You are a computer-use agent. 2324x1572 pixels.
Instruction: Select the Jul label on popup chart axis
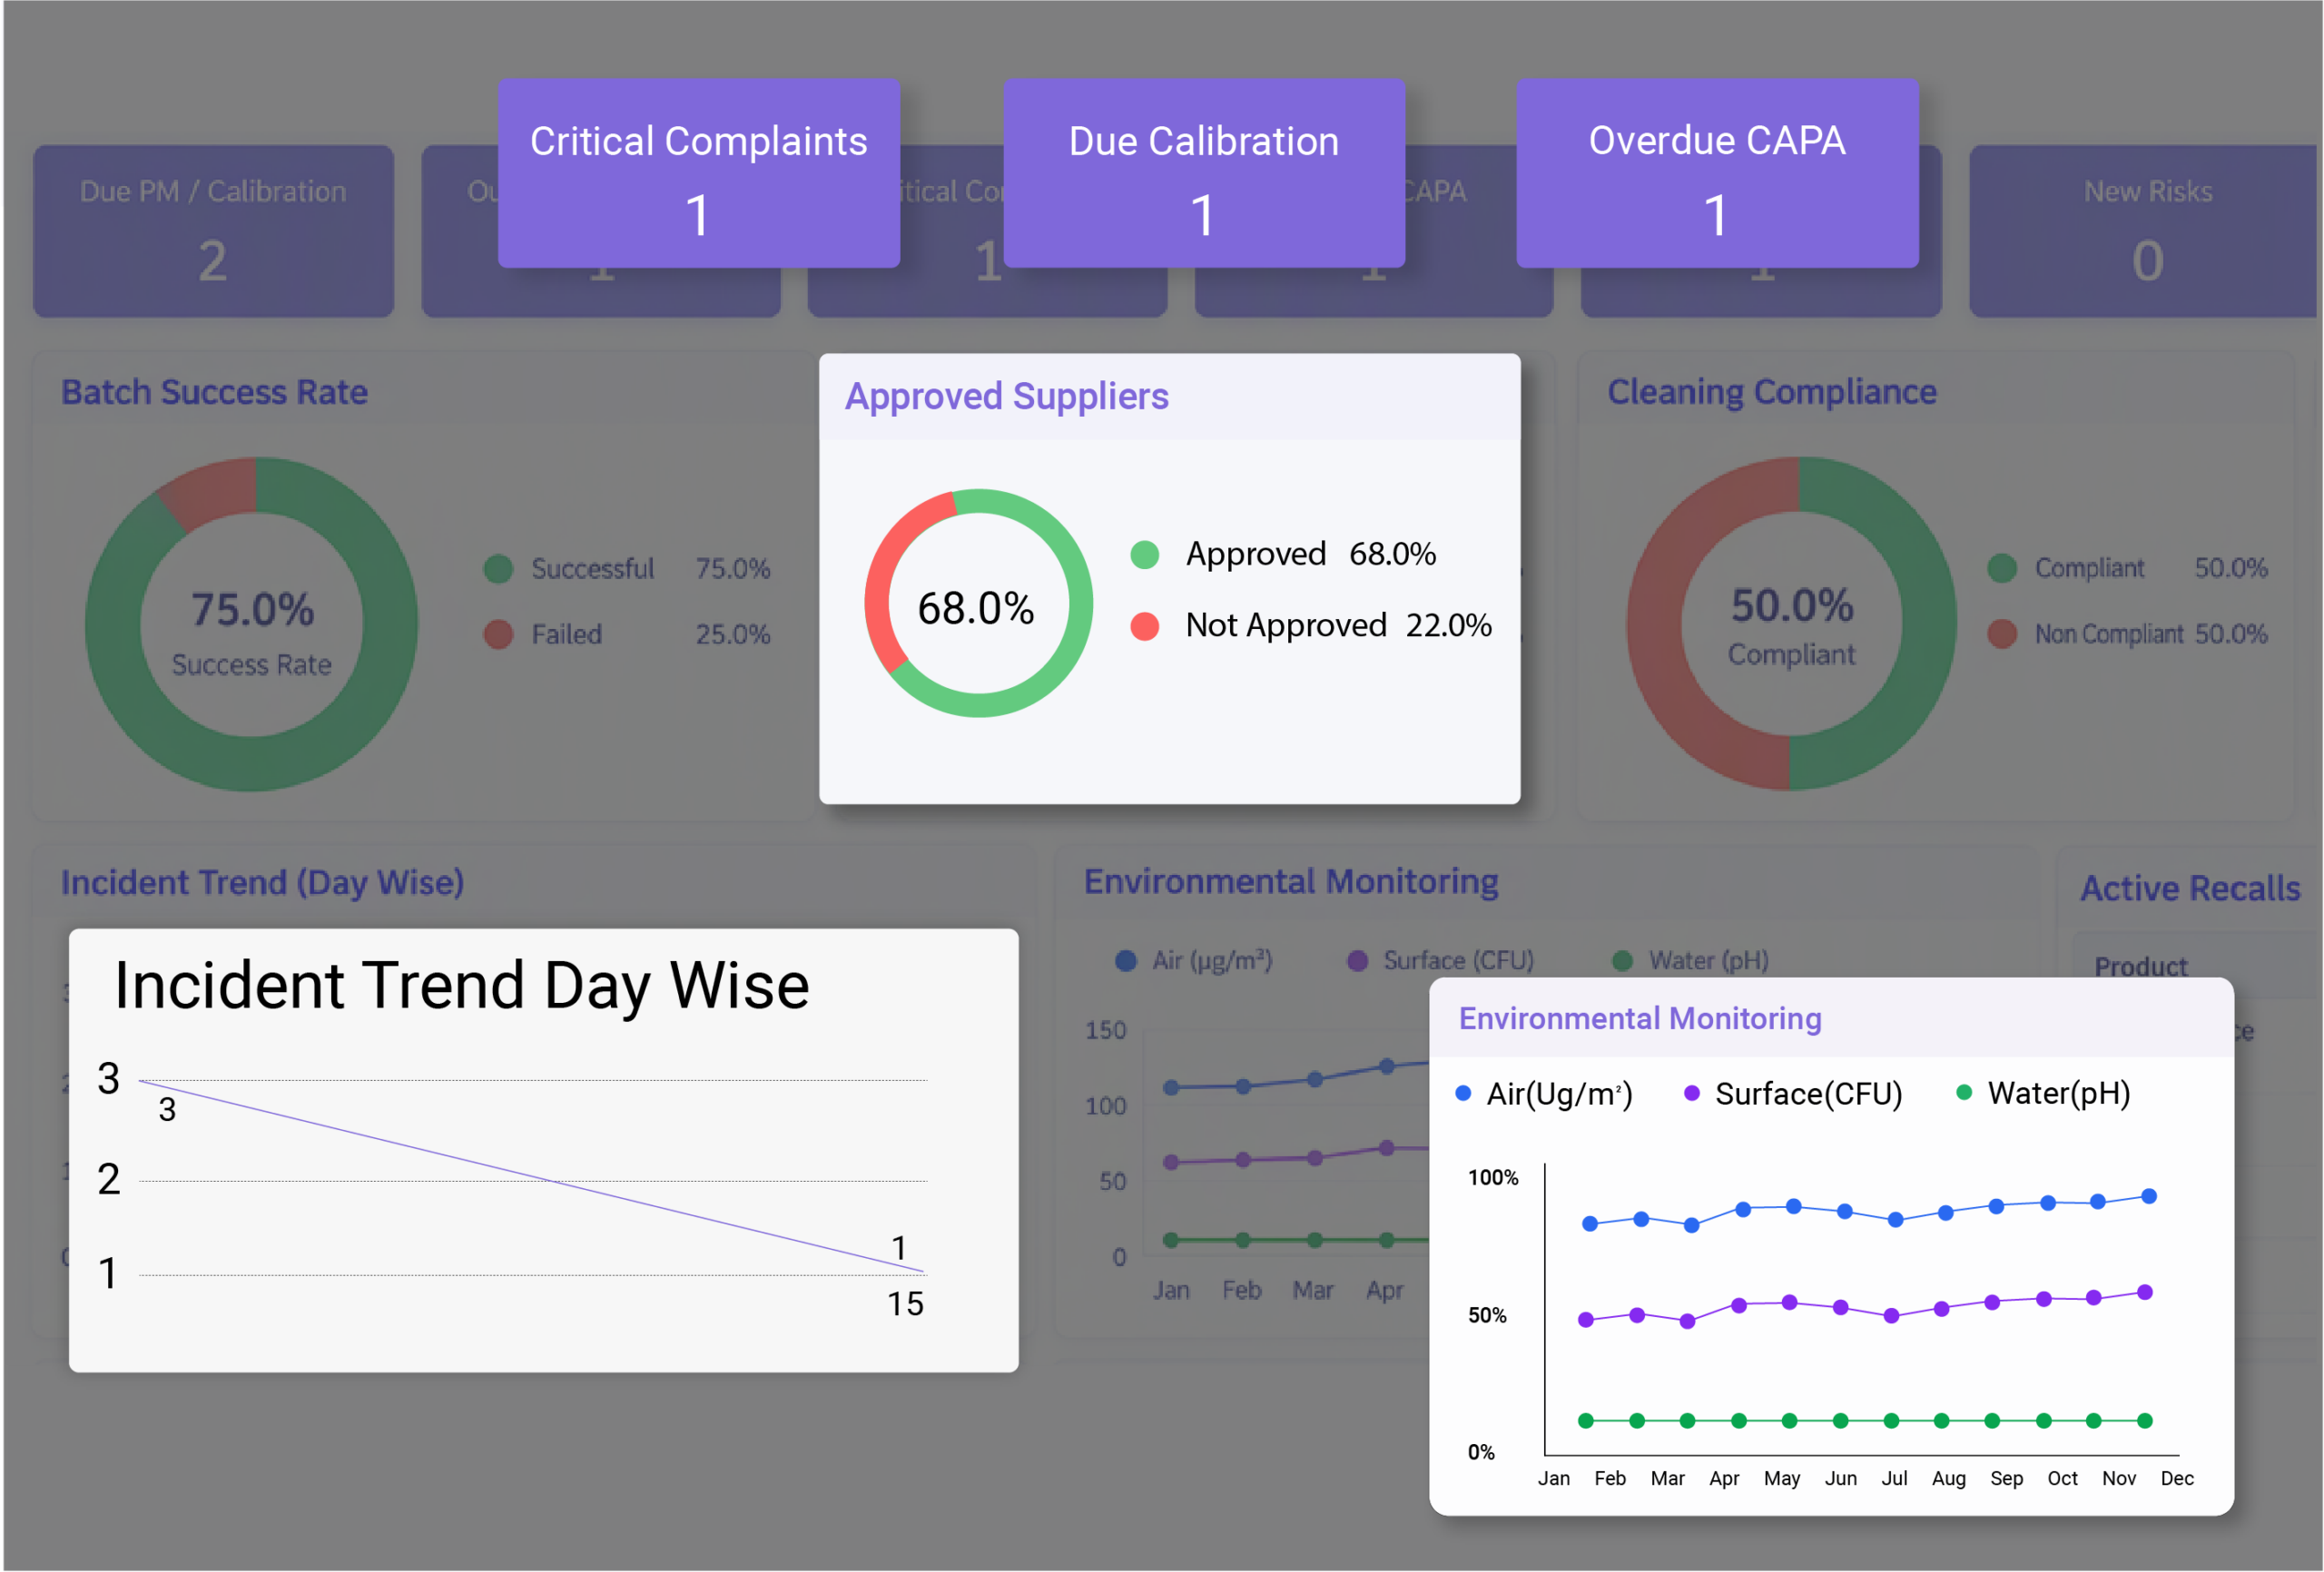click(x=1894, y=1479)
